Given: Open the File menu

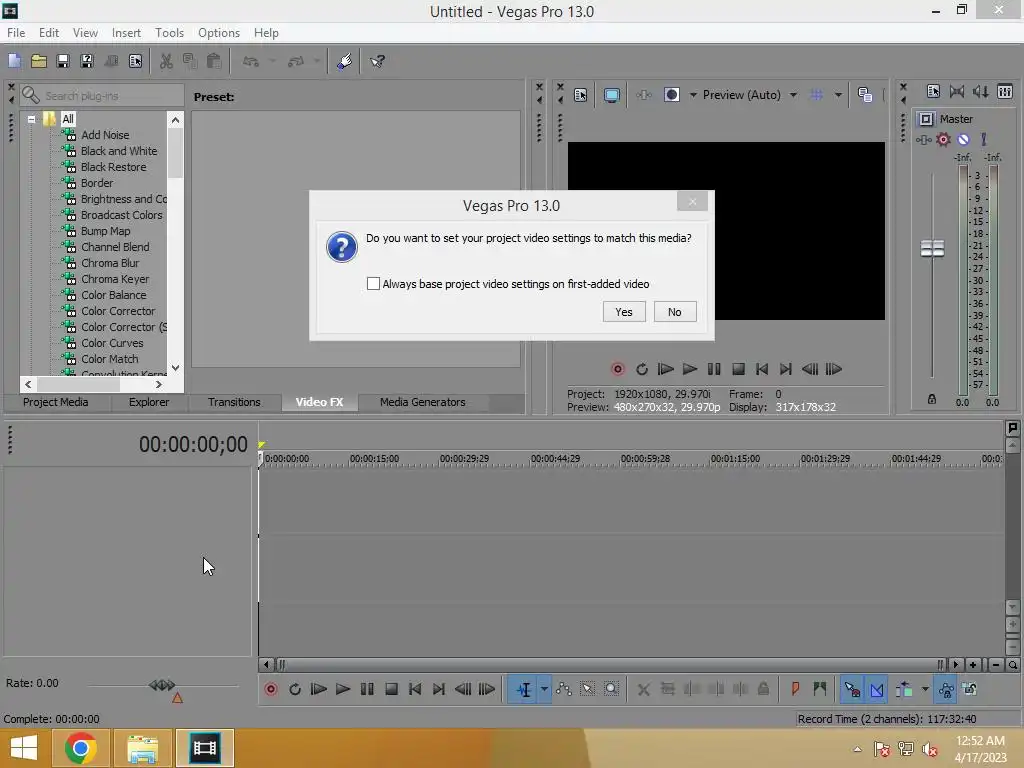Looking at the screenshot, I should pyautogui.click(x=16, y=33).
